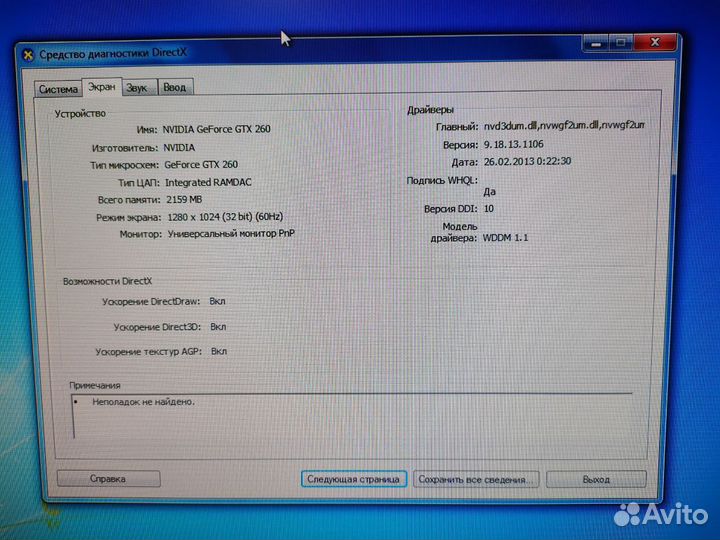The height and width of the screenshot is (540, 720).
Task: Click the manufacturer value NVIDIA
Action: (179, 147)
